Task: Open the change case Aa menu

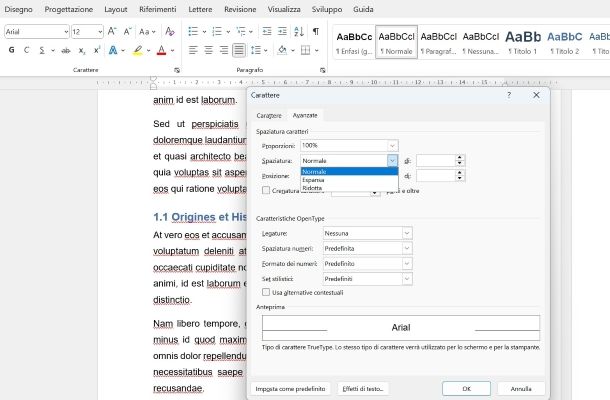Action: 147,32
